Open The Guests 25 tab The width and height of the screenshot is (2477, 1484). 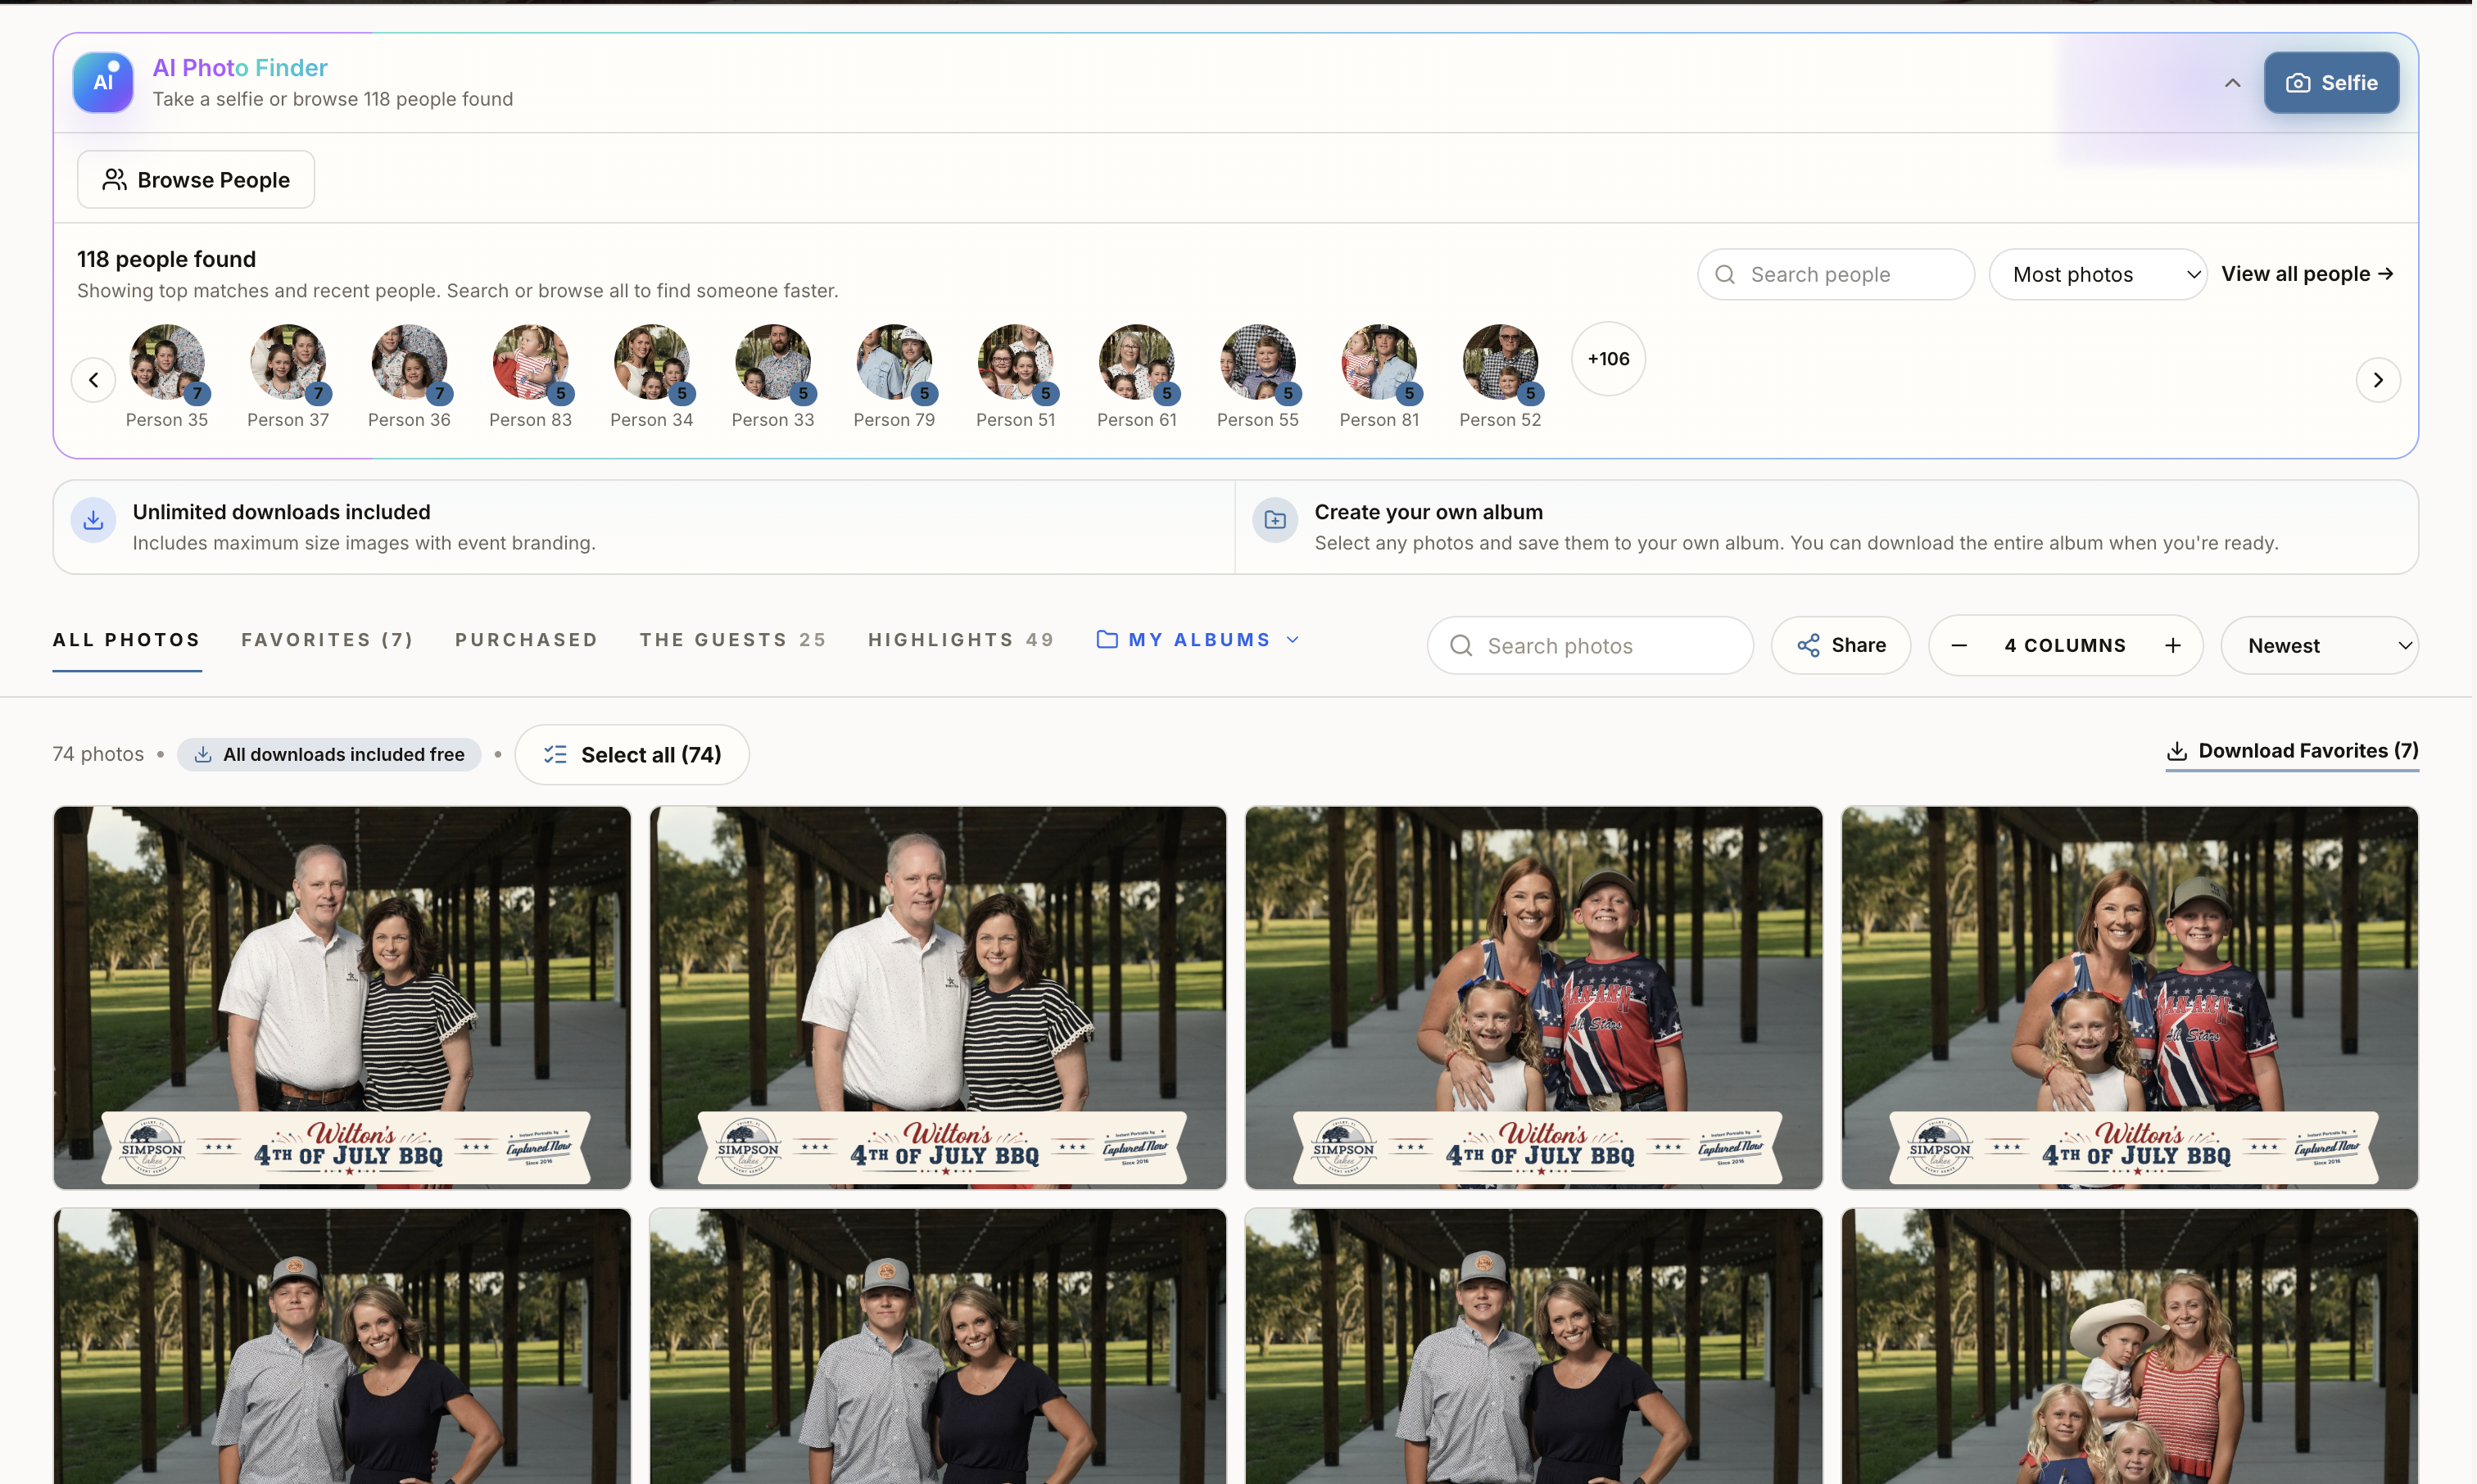[733, 640]
